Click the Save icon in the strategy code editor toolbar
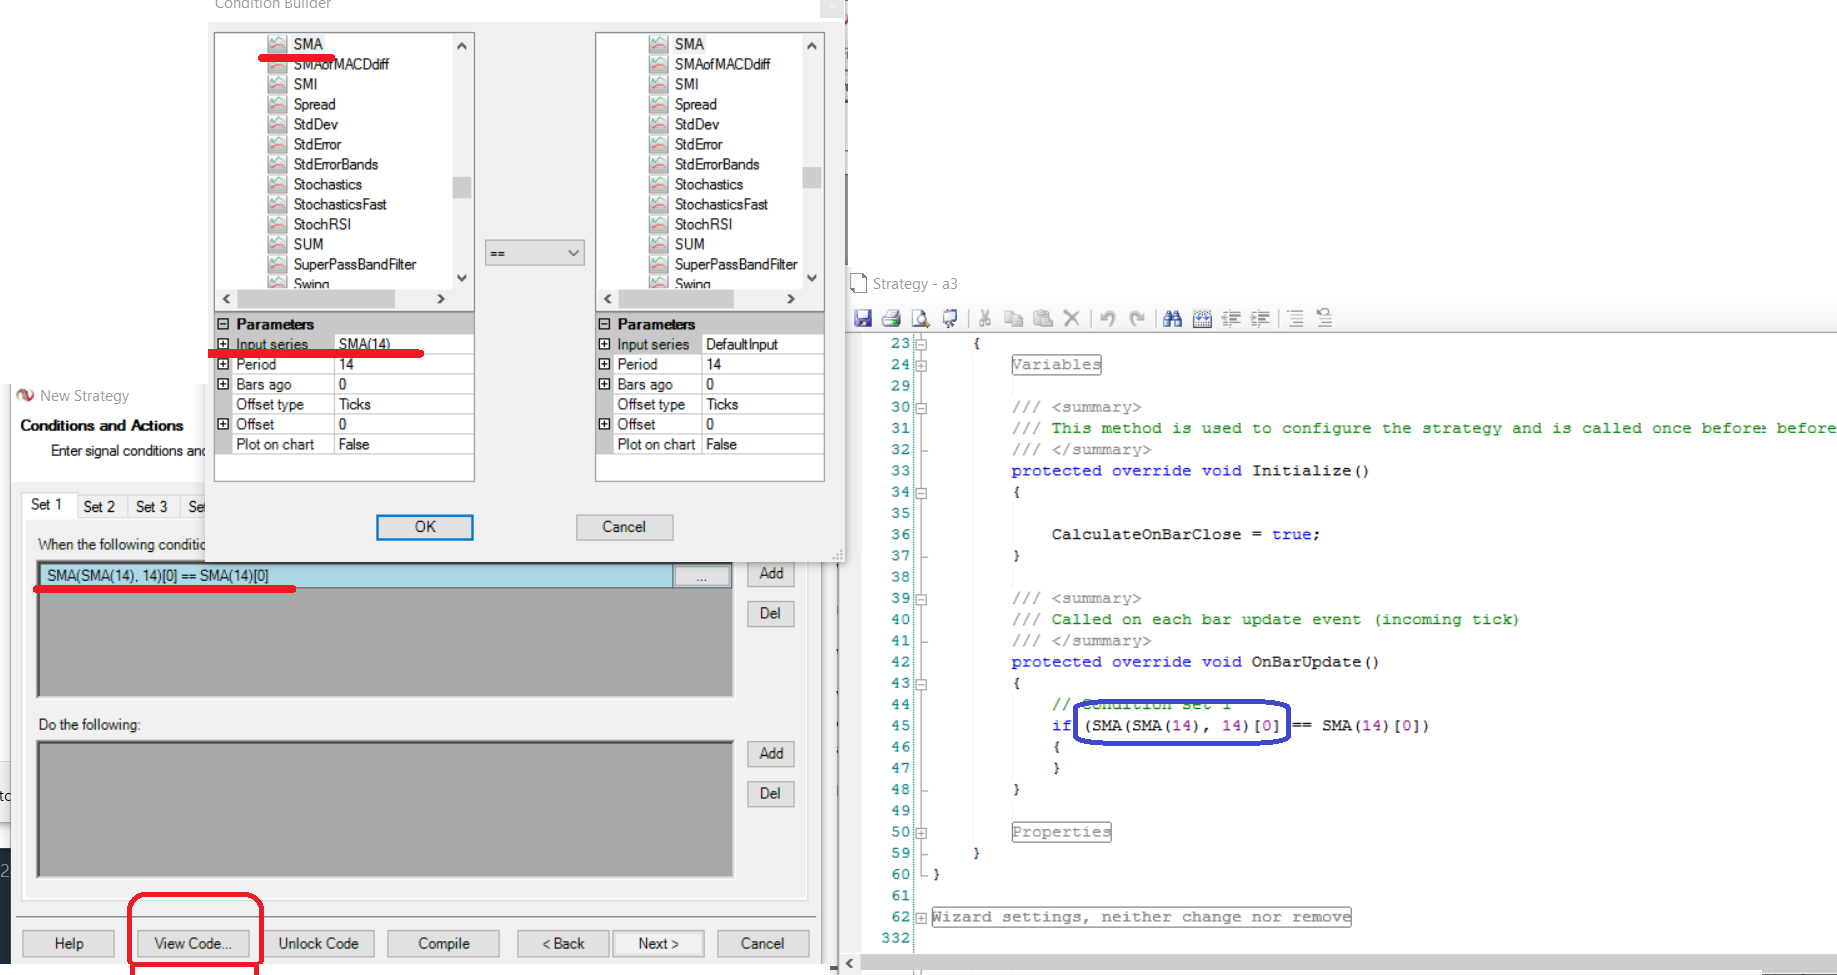The image size is (1837, 975). point(863,318)
